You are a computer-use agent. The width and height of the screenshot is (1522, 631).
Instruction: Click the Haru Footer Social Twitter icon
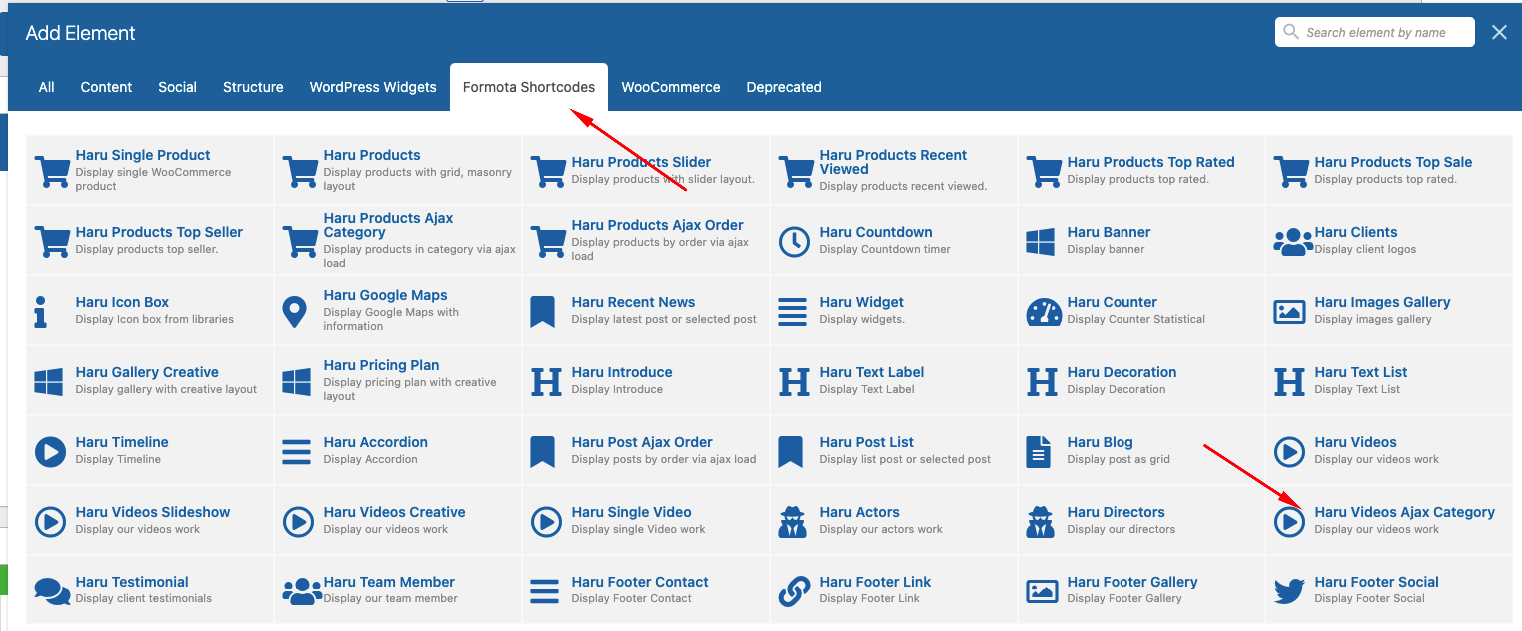(1290, 591)
